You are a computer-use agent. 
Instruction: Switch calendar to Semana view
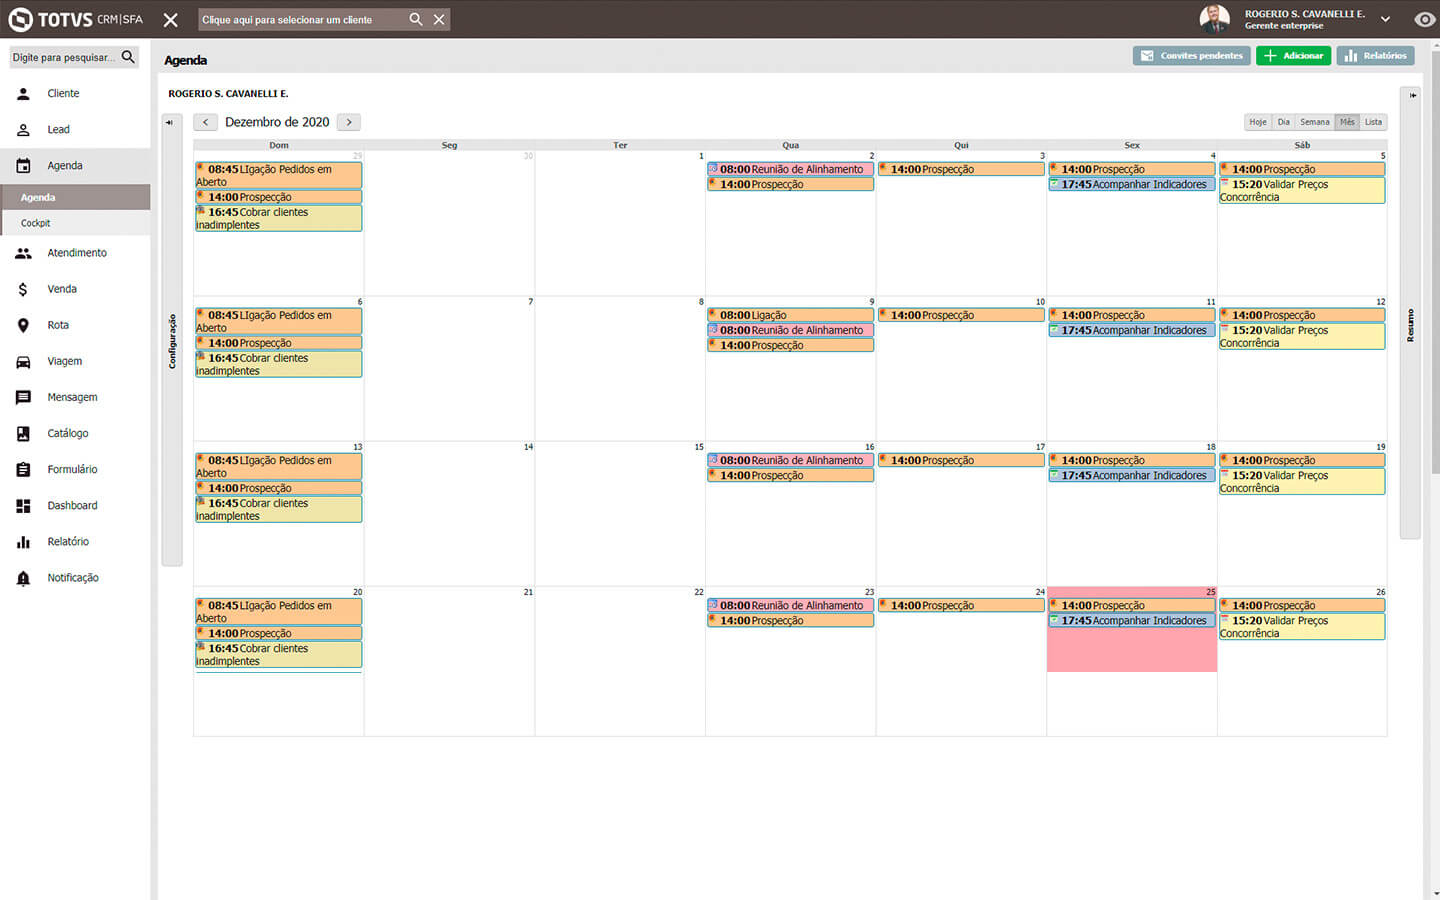click(x=1314, y=122)
